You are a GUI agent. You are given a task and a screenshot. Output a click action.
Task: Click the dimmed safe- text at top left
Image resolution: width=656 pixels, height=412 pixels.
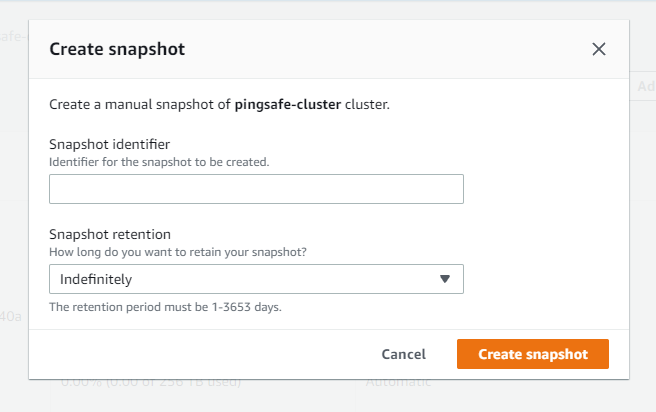[x=13, y=36]
